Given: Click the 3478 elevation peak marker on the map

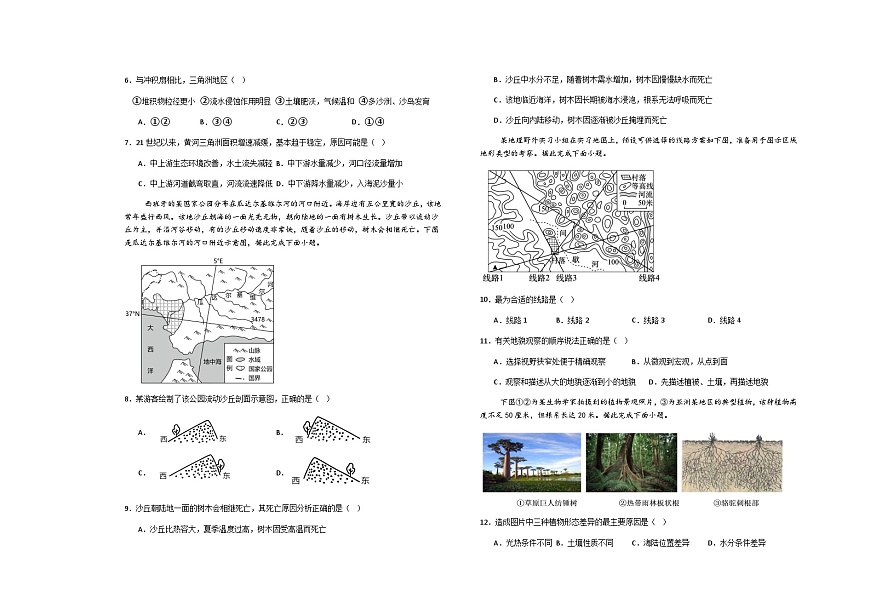Looking at the screenshot, I should pos(256,318).
